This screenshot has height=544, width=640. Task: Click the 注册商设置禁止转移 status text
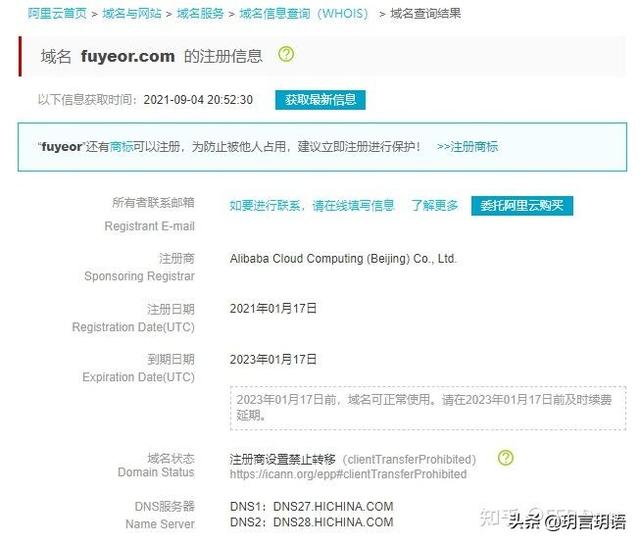coord(282,460)
